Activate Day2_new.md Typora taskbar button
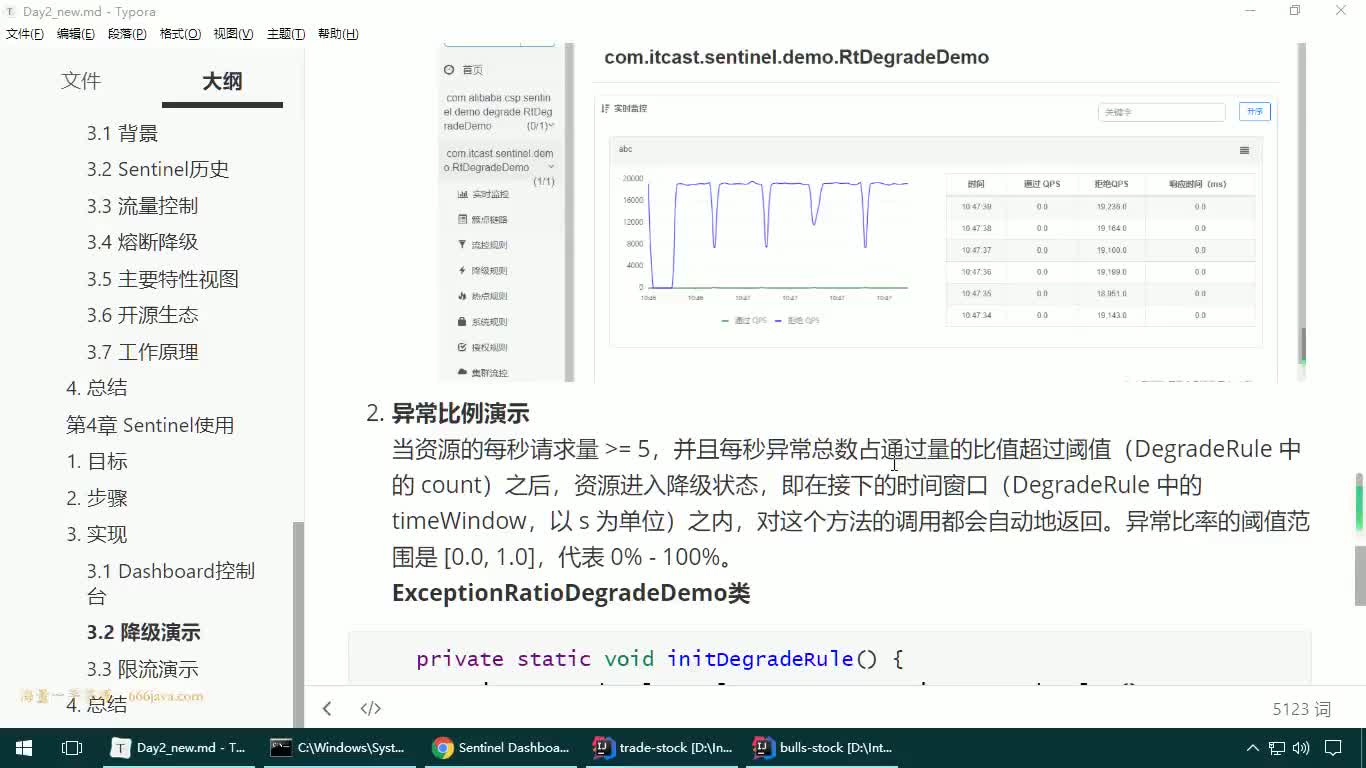The height and width of the screenshot is (768, 1366). (x=181, y=748)
